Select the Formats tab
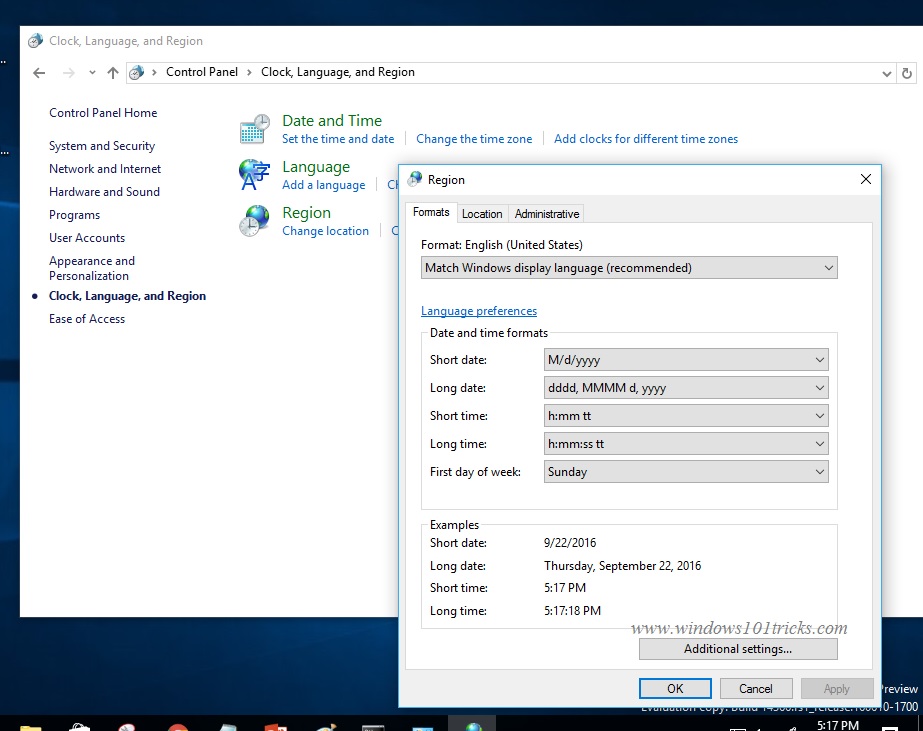 tap(431, 212)
